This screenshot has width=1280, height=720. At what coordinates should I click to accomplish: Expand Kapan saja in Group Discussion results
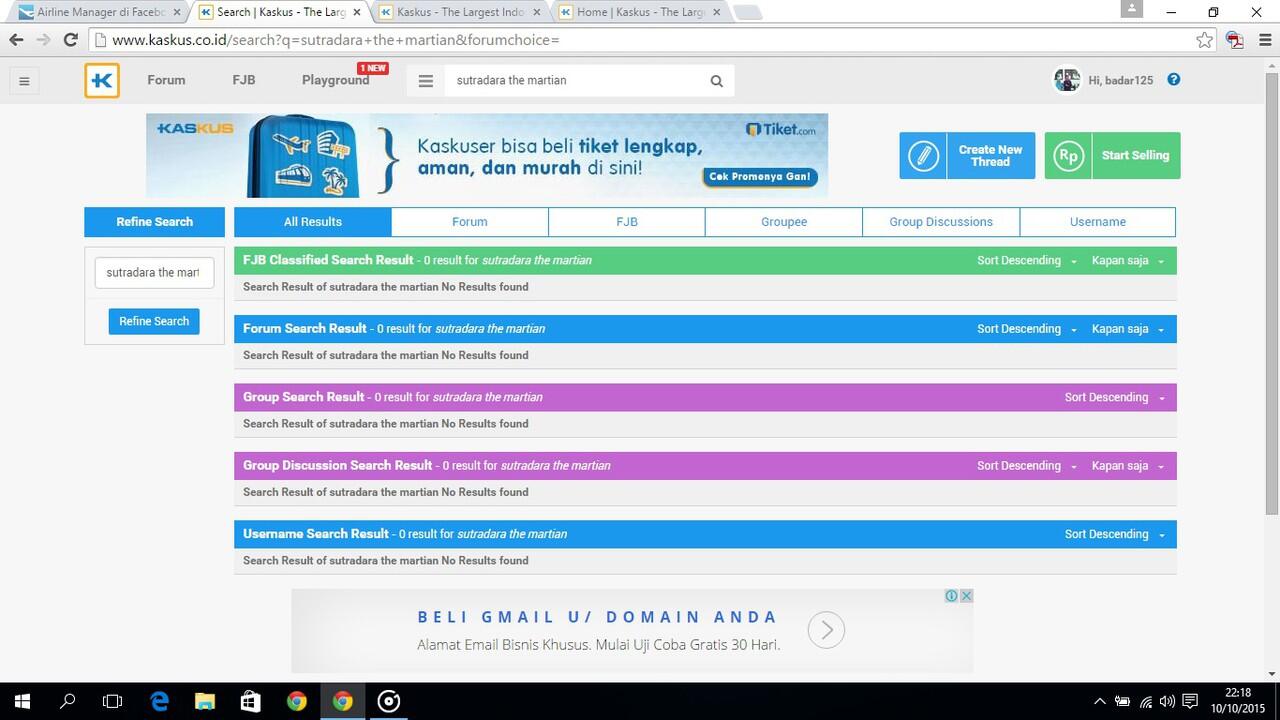pyautogui.click(x=1128, y=466)
